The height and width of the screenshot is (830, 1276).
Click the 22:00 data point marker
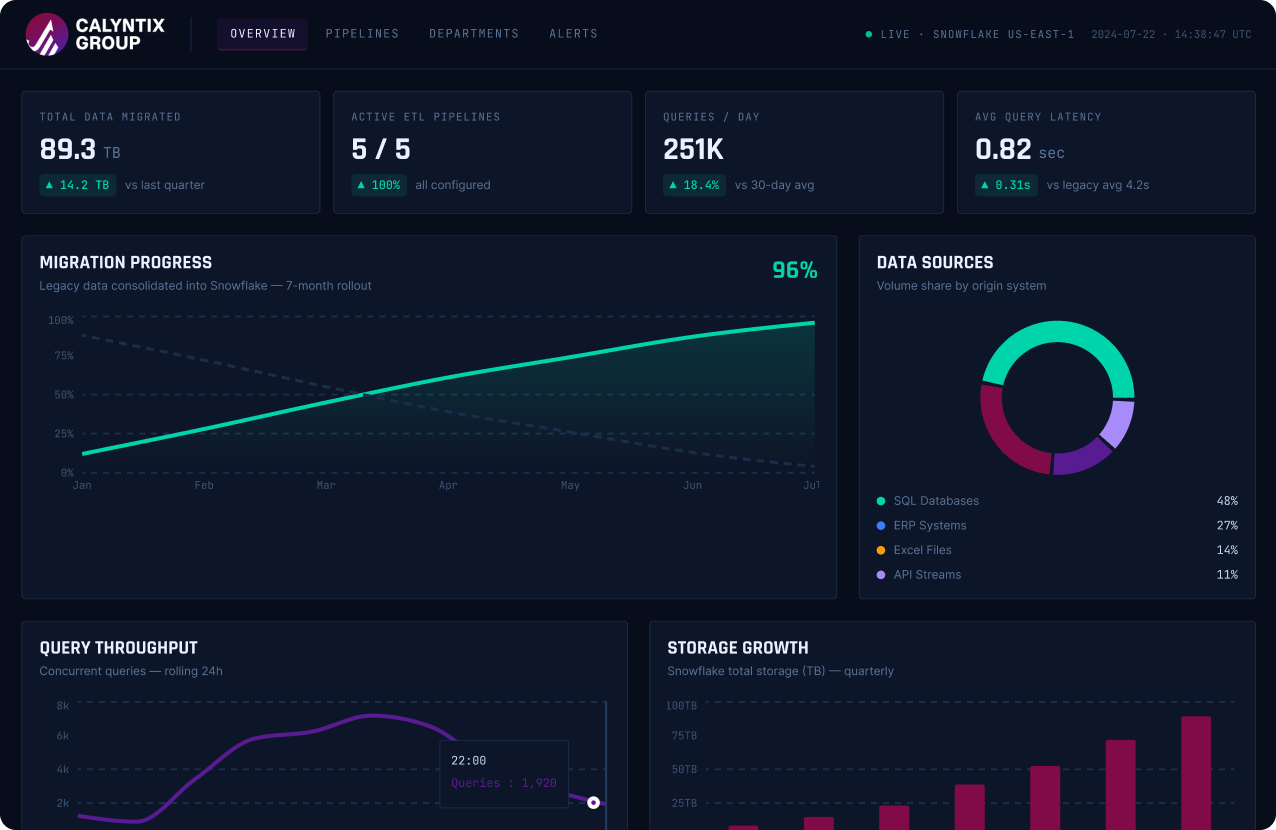593,802
